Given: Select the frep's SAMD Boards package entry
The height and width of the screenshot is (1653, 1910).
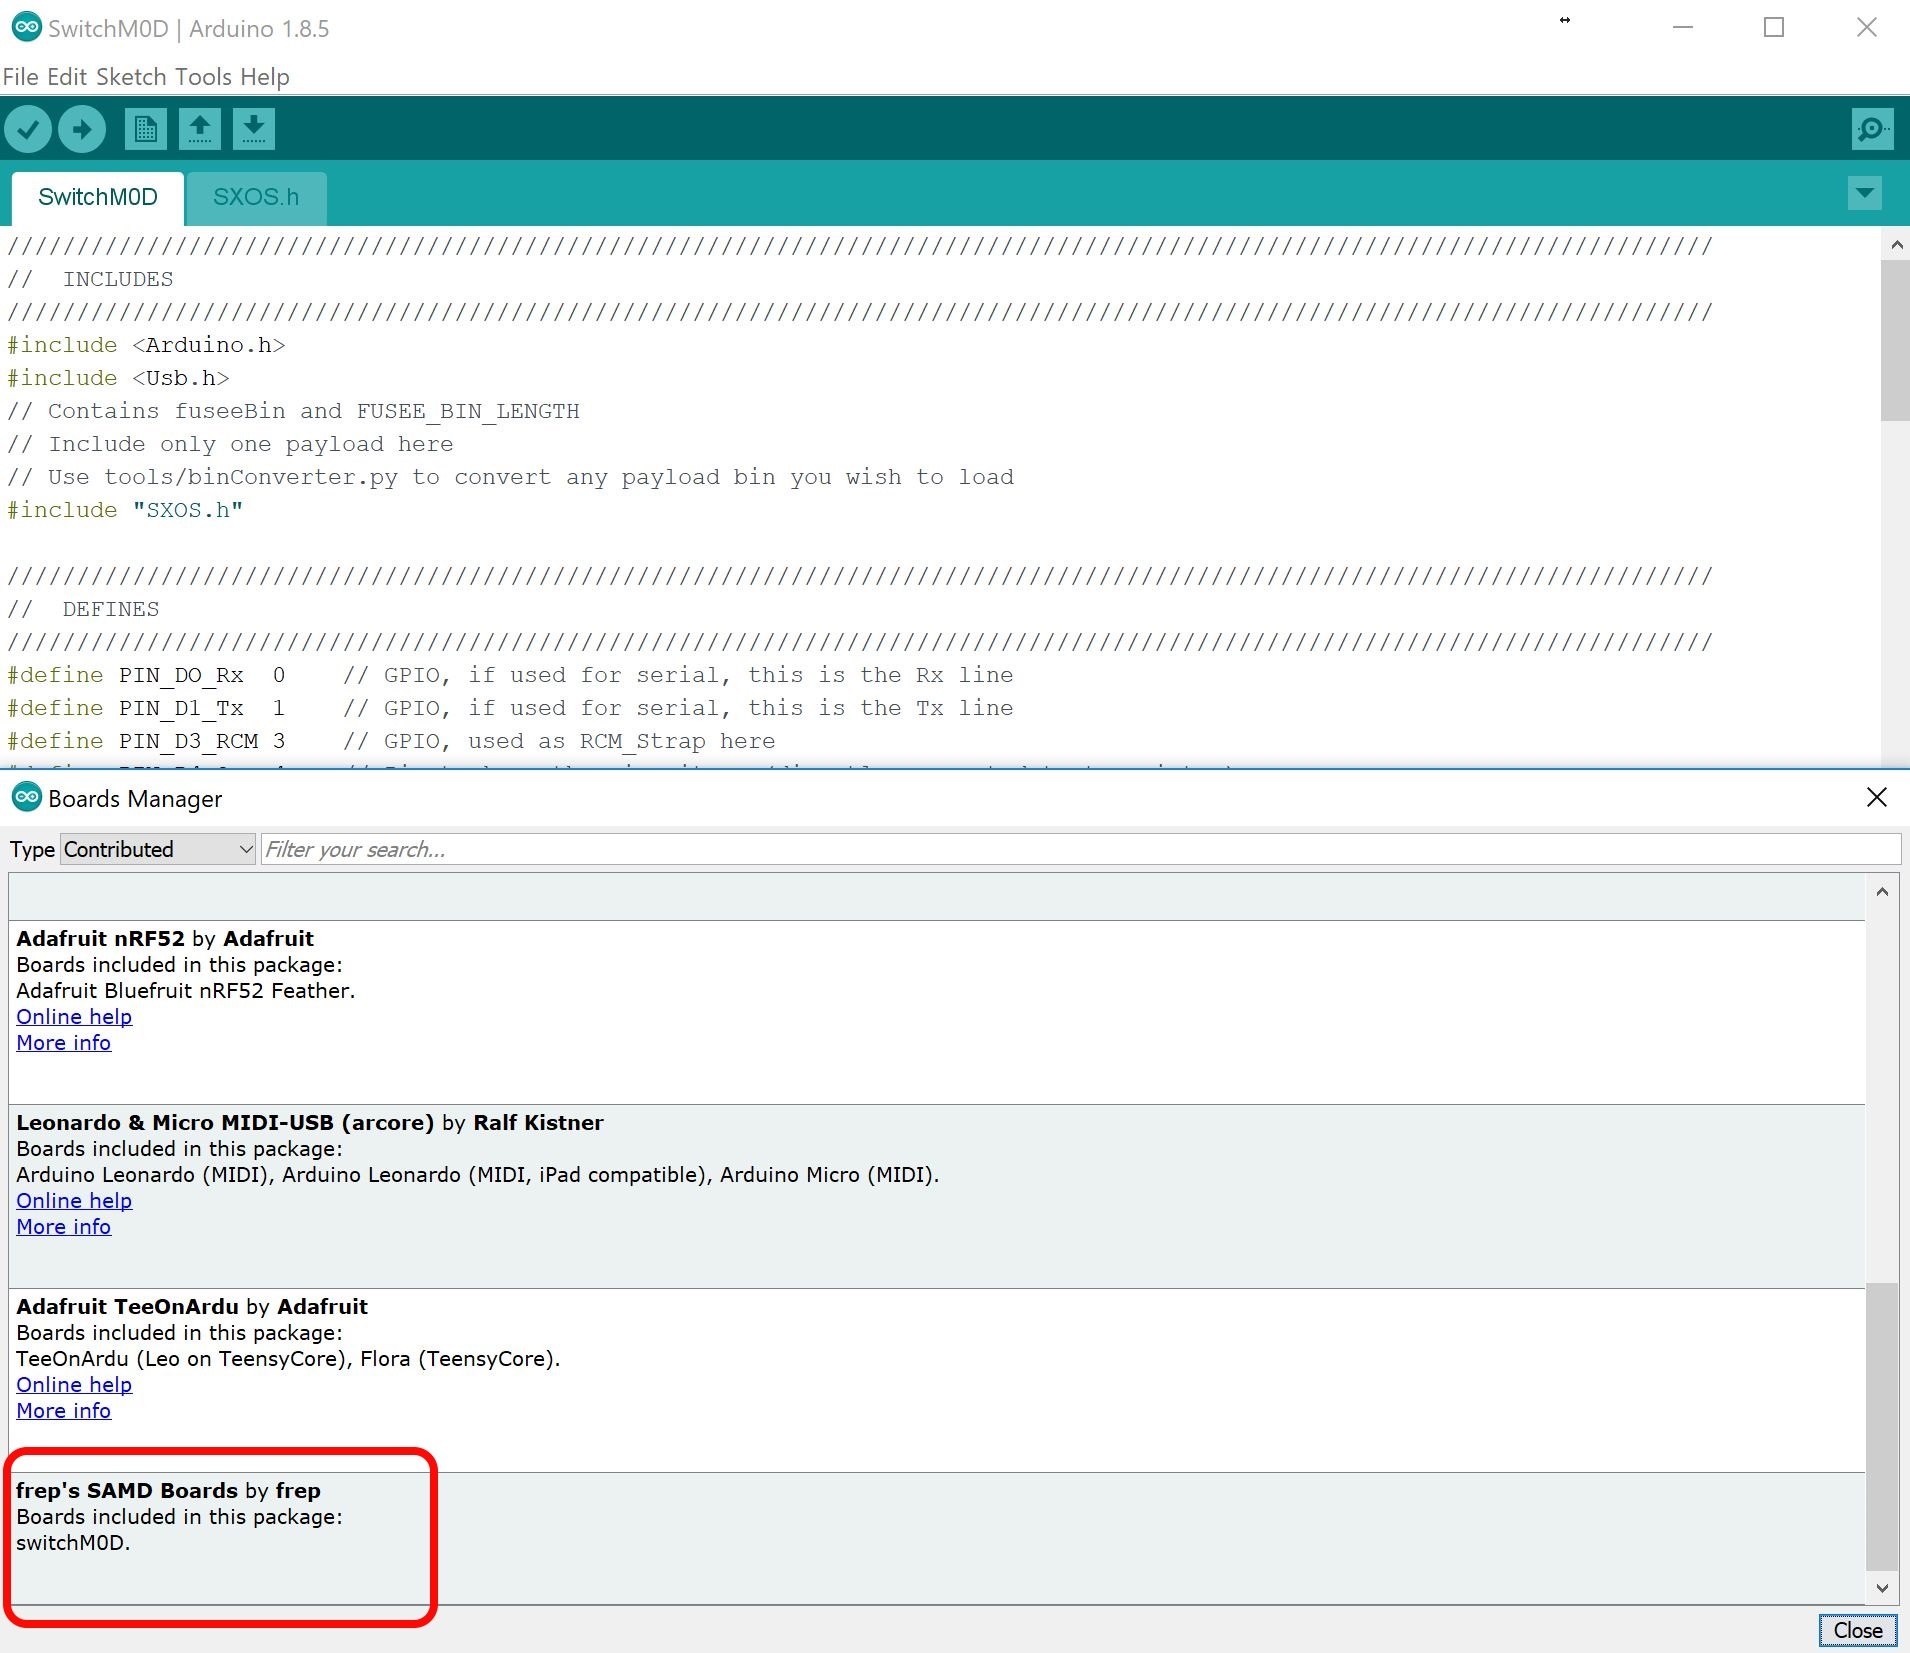Looking at the screenshot, I should pos(937,1538).
